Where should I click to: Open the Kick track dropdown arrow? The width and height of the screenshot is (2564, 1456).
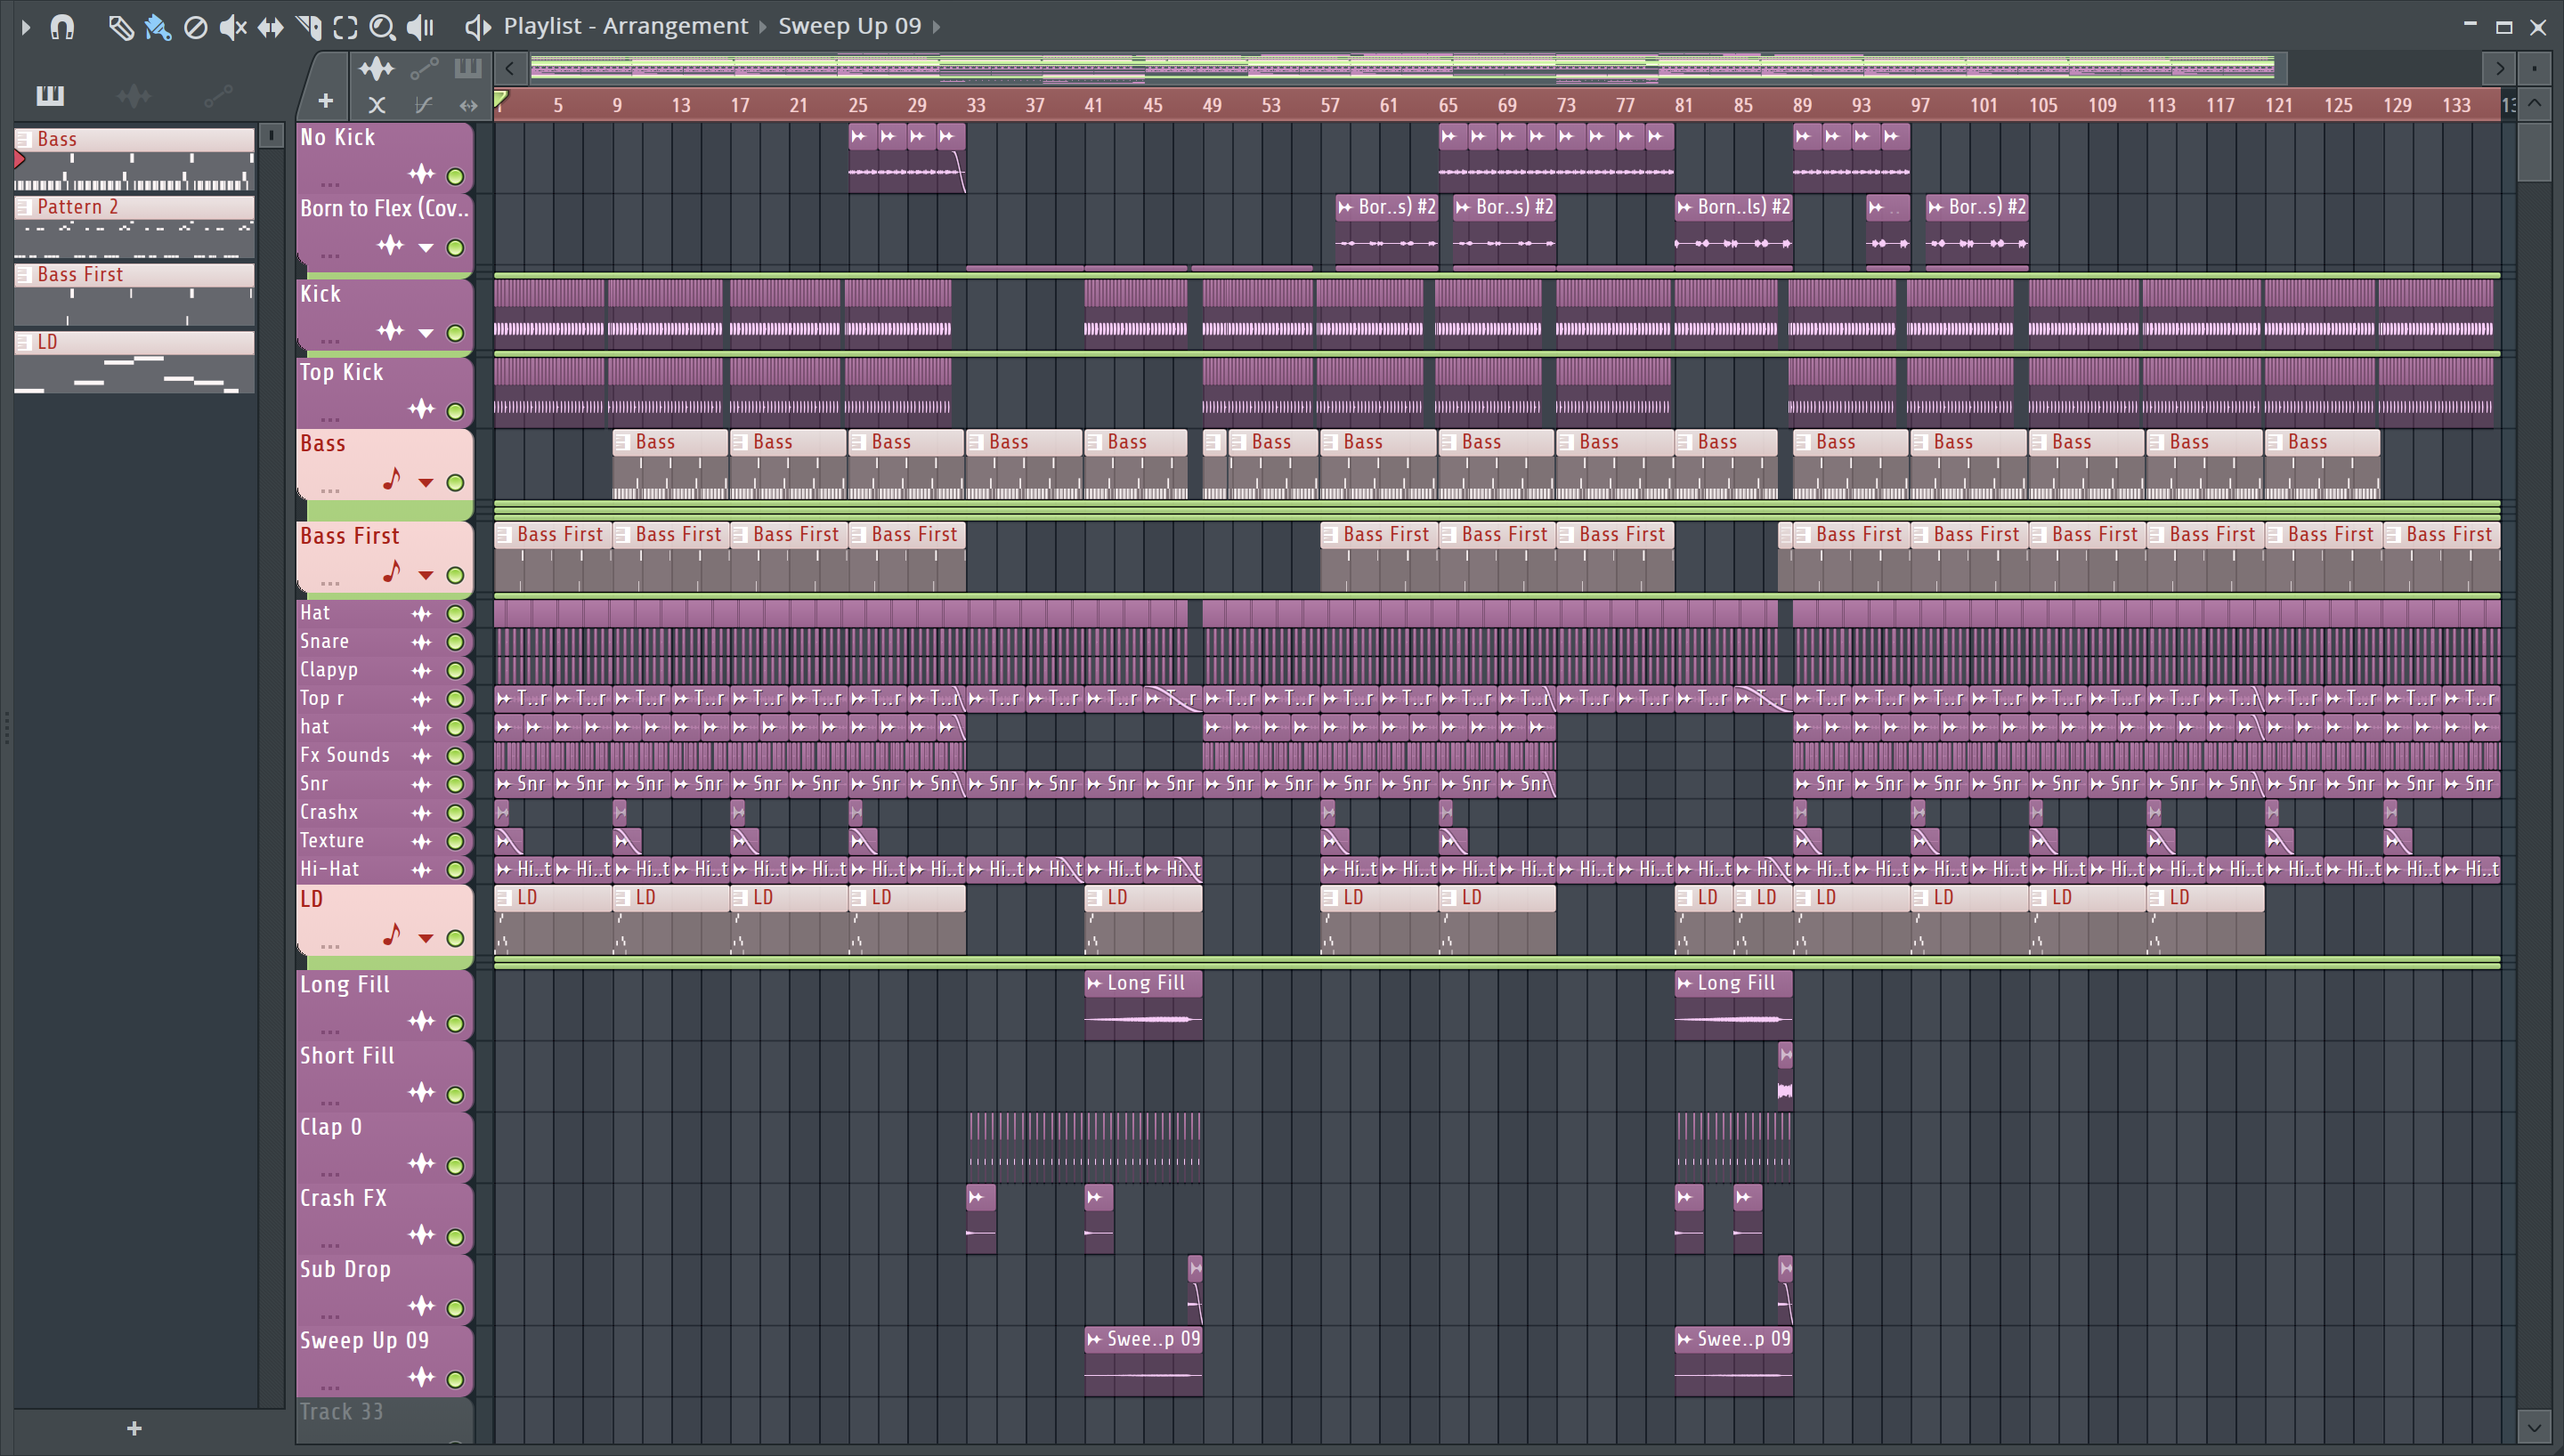click(426, 333)
